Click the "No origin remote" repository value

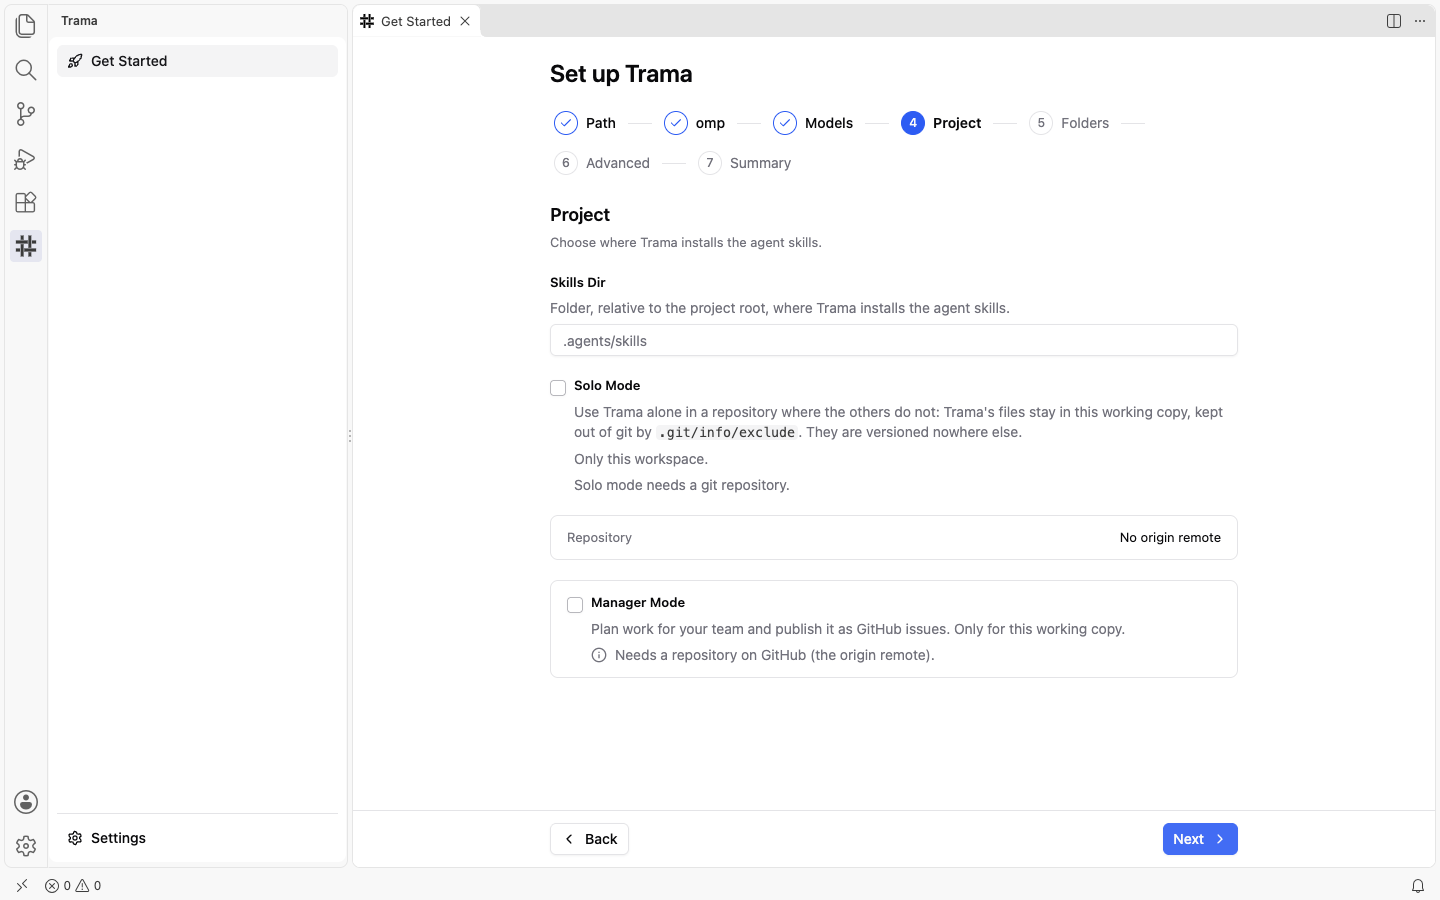[x=1170, y=538]
